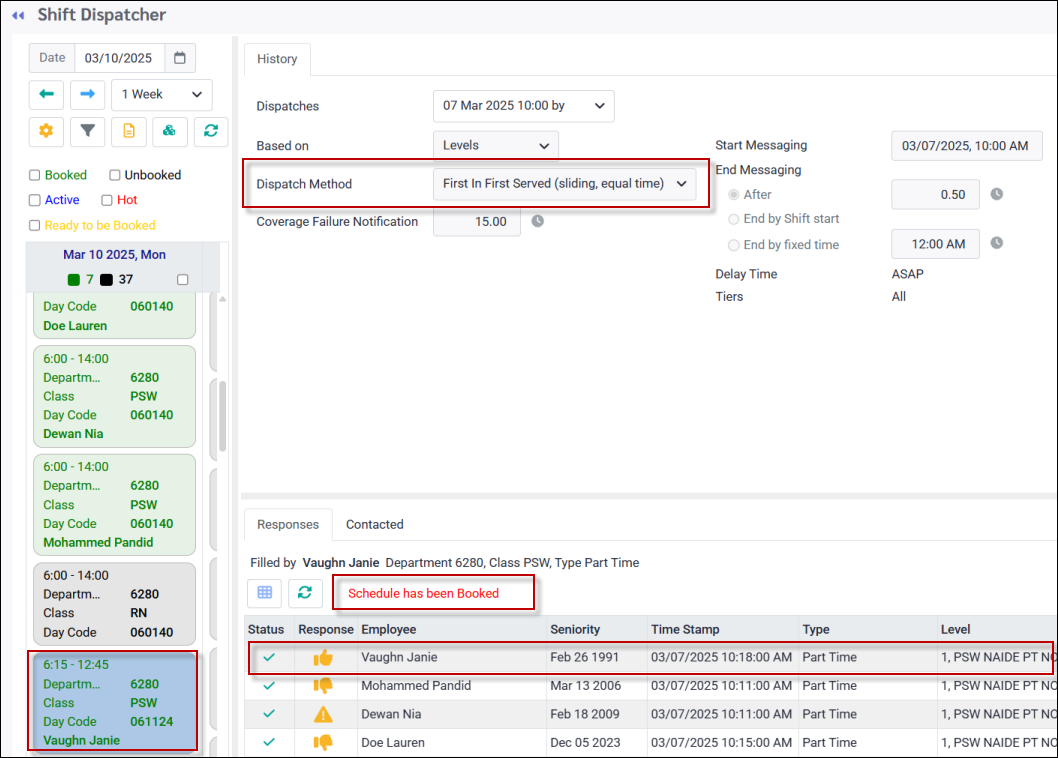Check the Mar 10 2025 day checkbox

(182, 279)
